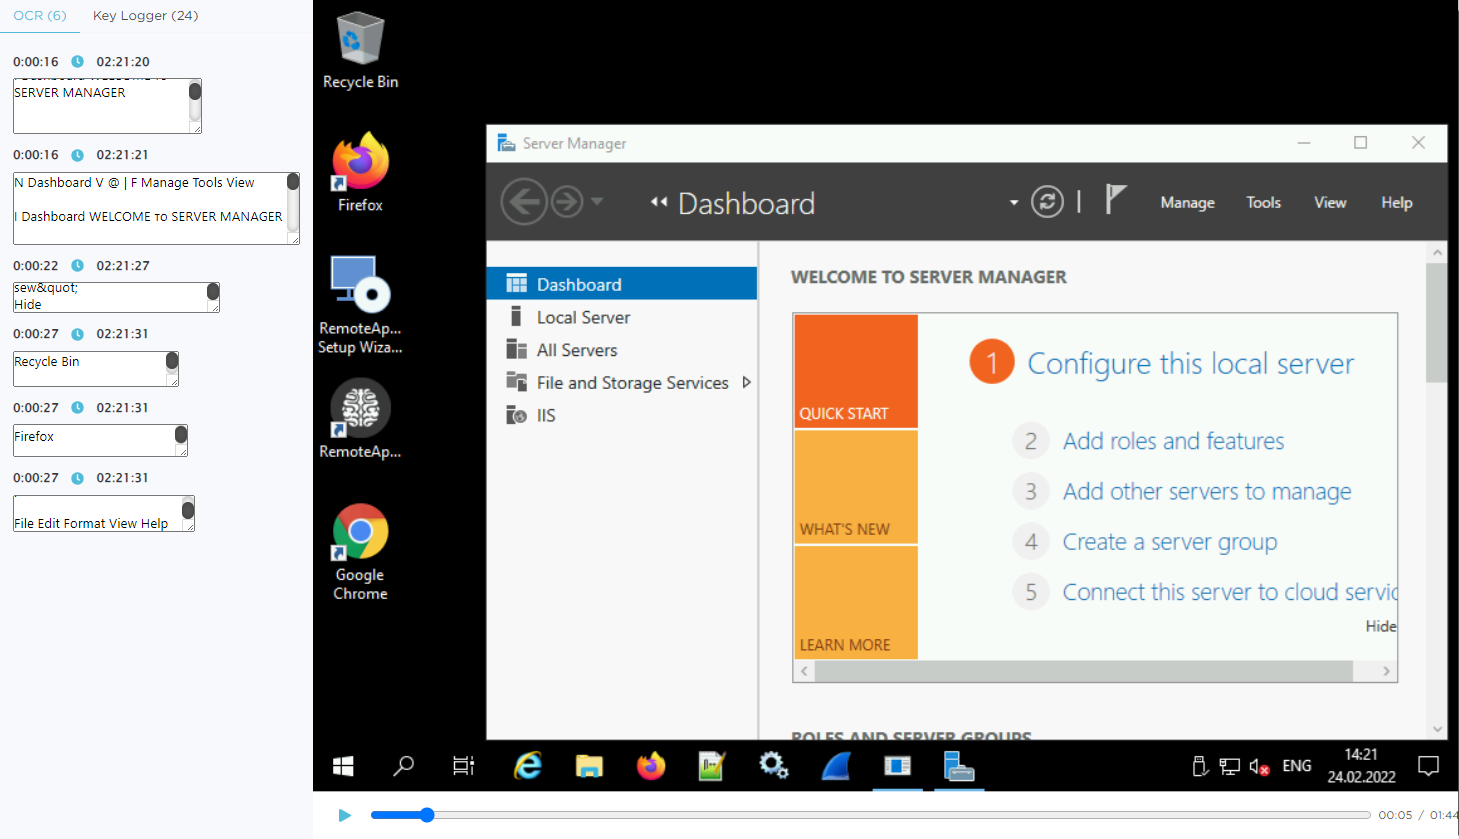Screen dimensions: 1459x839
Task: Open the navigation history dropdown arrow
Action: coord(597,202)
